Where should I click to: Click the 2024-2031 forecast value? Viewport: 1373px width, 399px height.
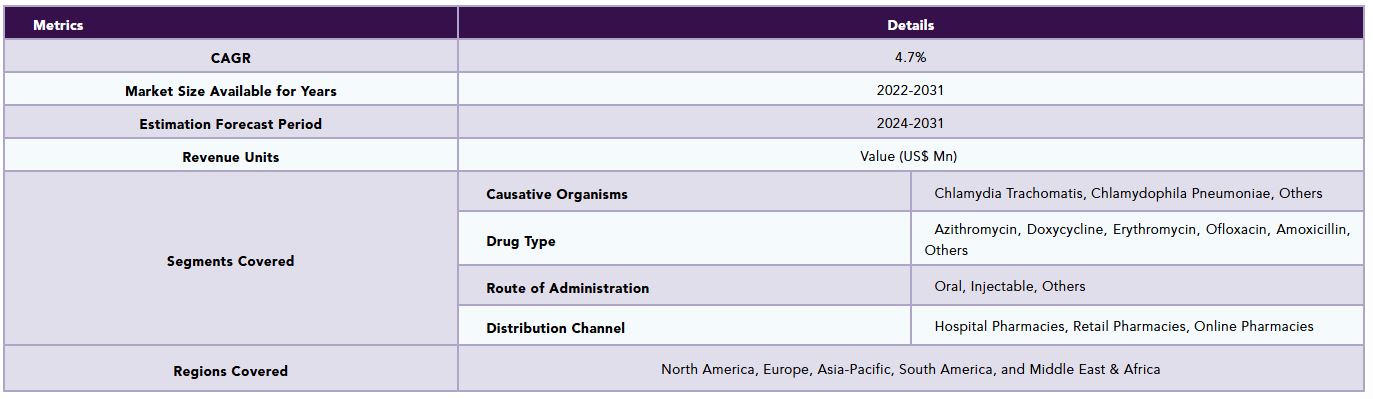click(x=911, y=123)
